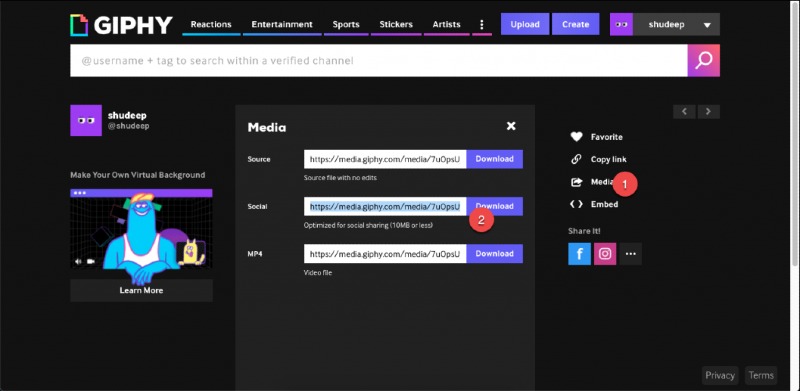Open the shudeep profile avatar on left
The height and width of the screenshot is (391, 800).
coord(86,120)
